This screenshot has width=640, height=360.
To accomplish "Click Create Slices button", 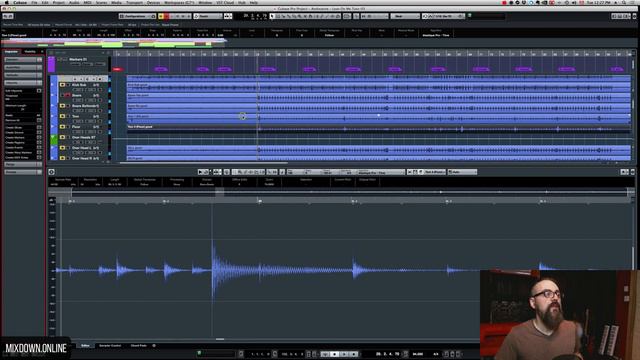I will click(39, 127).
